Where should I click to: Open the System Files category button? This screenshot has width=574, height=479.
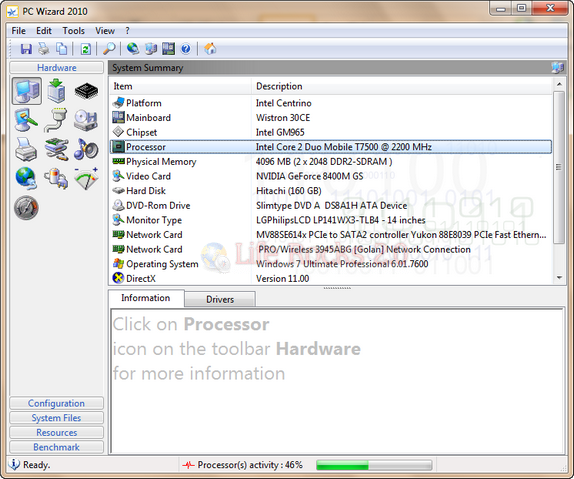coord(56,418)
